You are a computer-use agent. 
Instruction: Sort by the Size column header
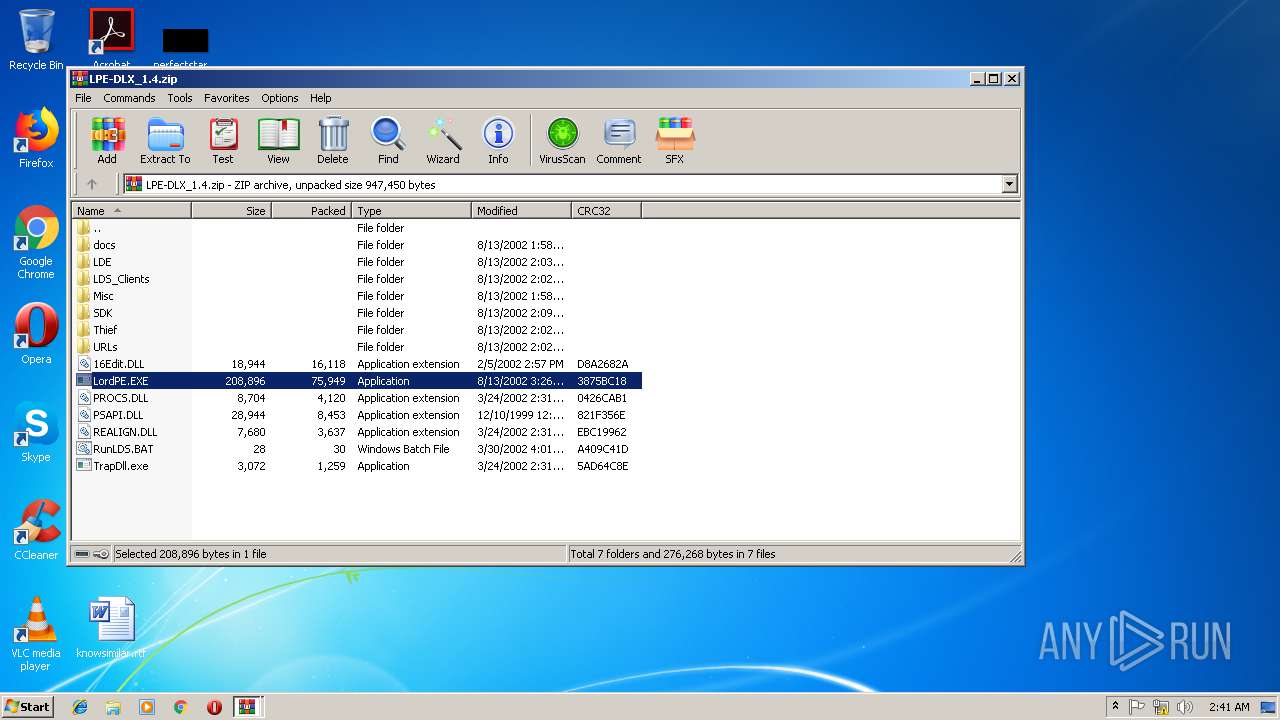(x=231, y=211)
